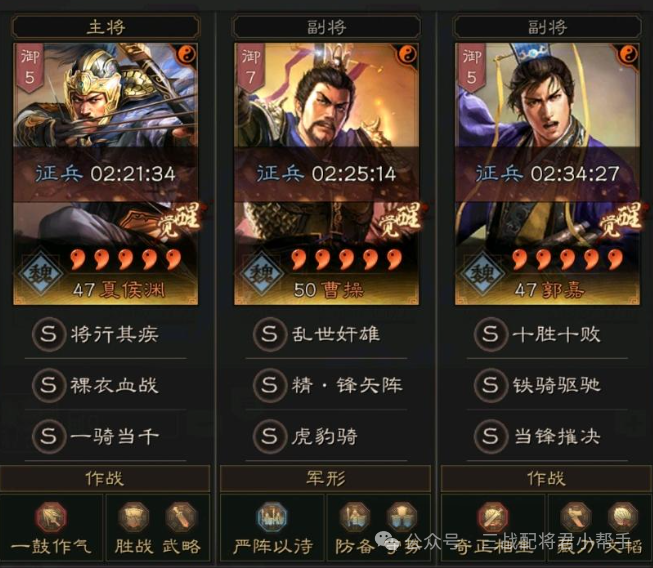Open 曹操 hero card portrait
The image size is (653, 568).
coord(326,174)
